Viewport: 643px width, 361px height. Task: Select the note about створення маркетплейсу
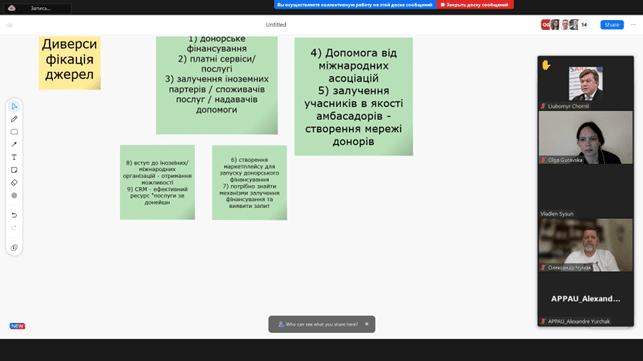coord(249,183)
